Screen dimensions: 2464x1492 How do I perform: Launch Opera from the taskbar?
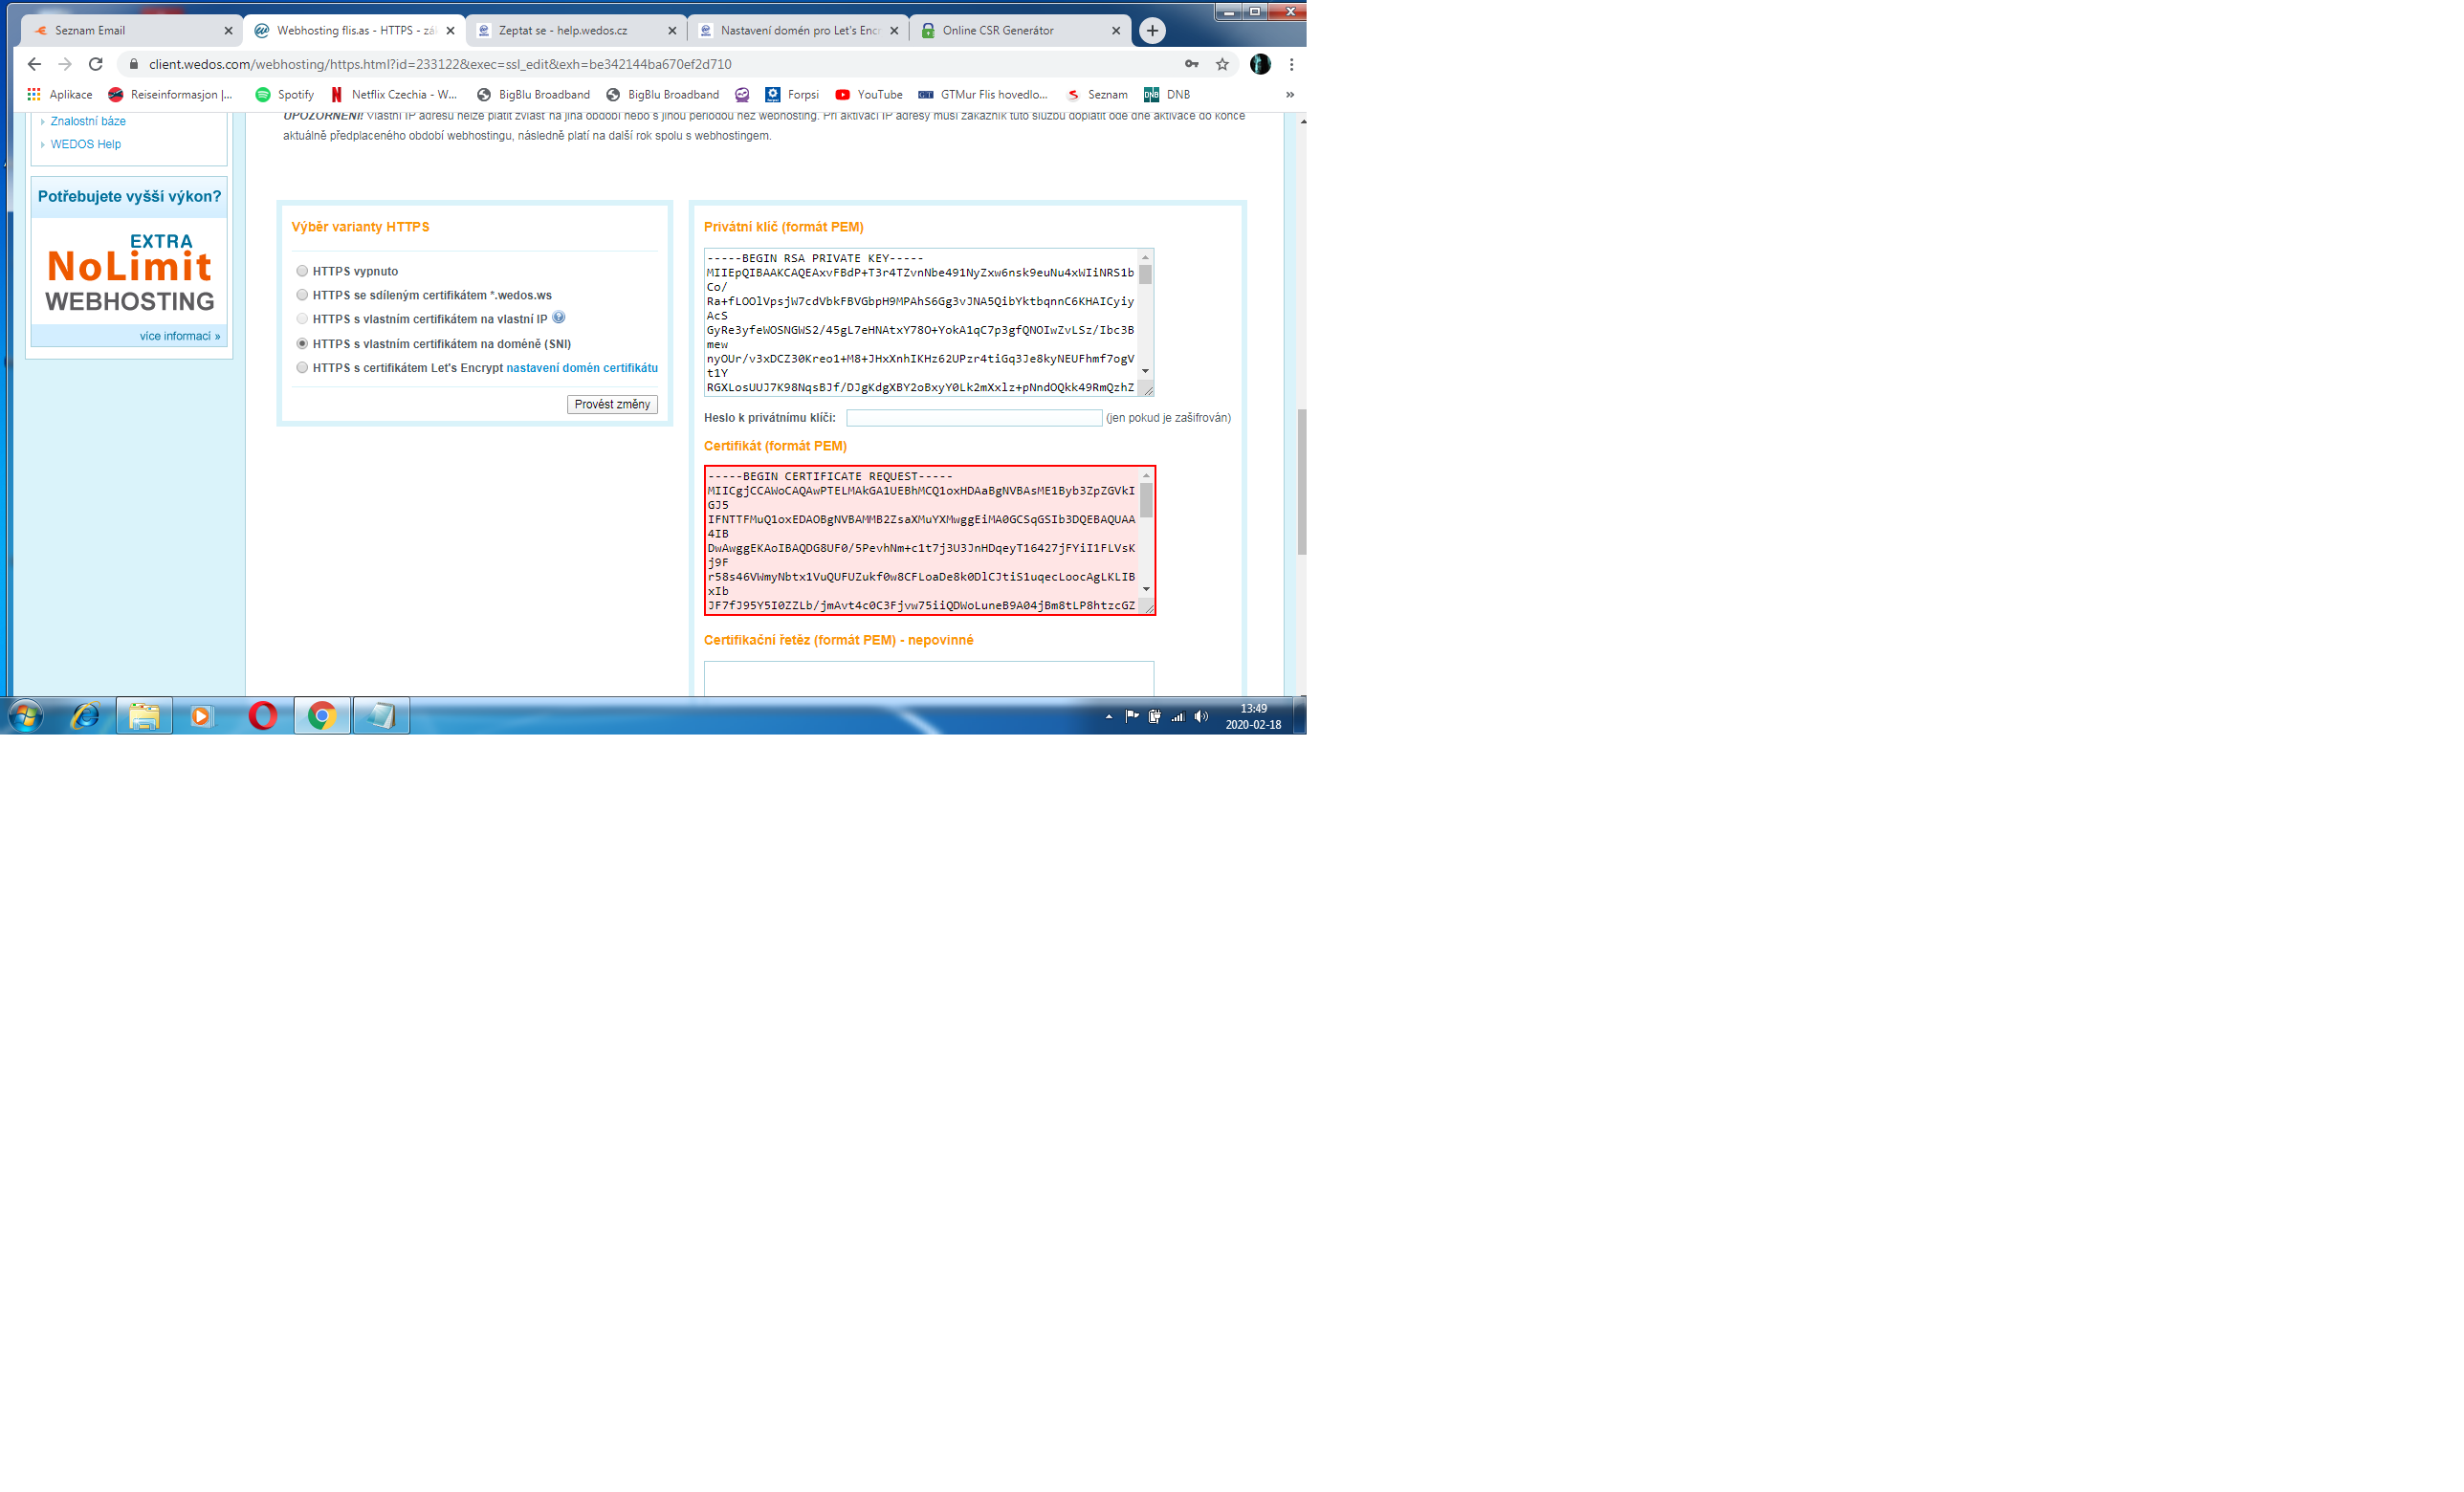[x=263, y=716]
